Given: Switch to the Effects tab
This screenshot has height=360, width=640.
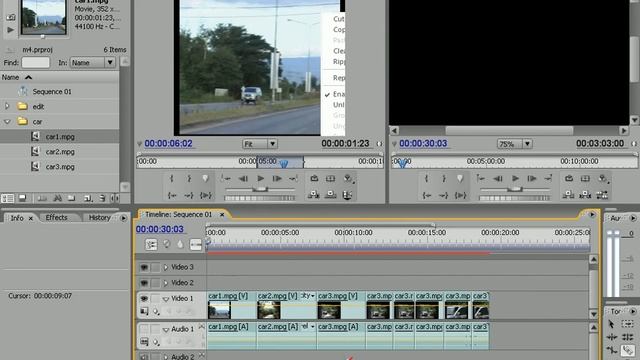Looking at the screenshot, I should pyautogui.click(x=56, y=218).
